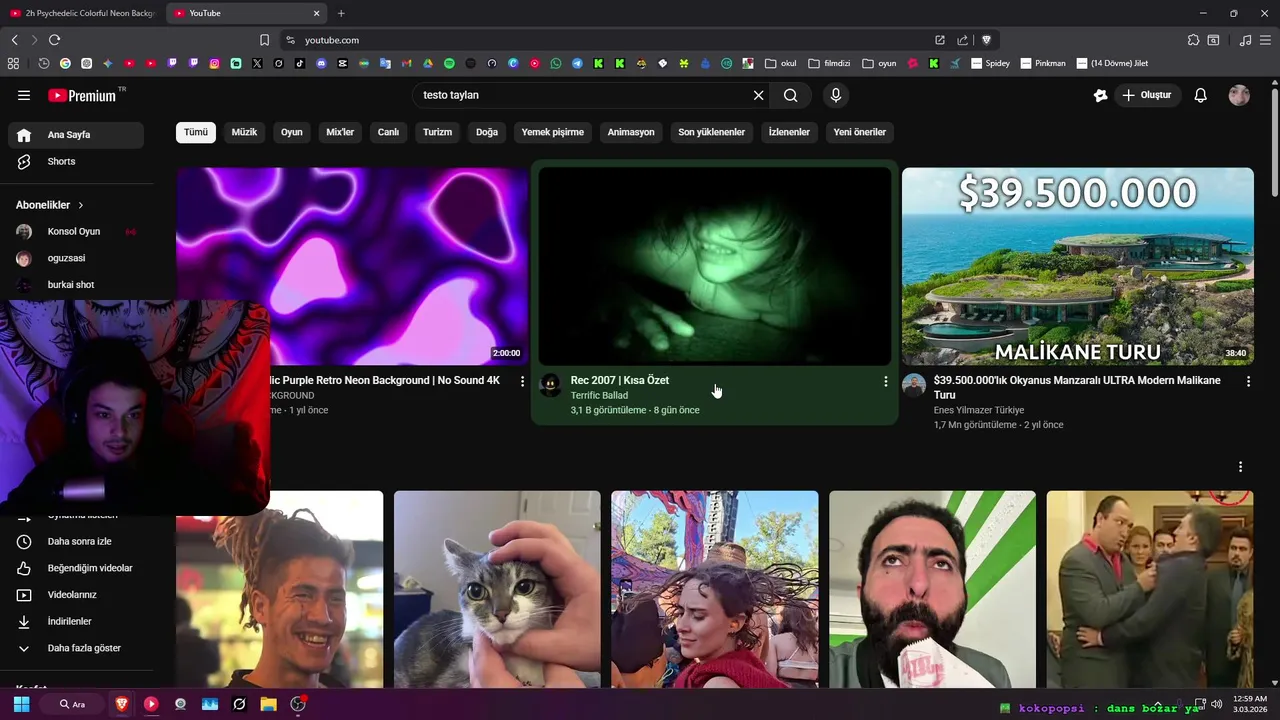This screenshot has height=720, width=1280.
Task: Open burkai shot subscription channel
Action: click(76, 285)
